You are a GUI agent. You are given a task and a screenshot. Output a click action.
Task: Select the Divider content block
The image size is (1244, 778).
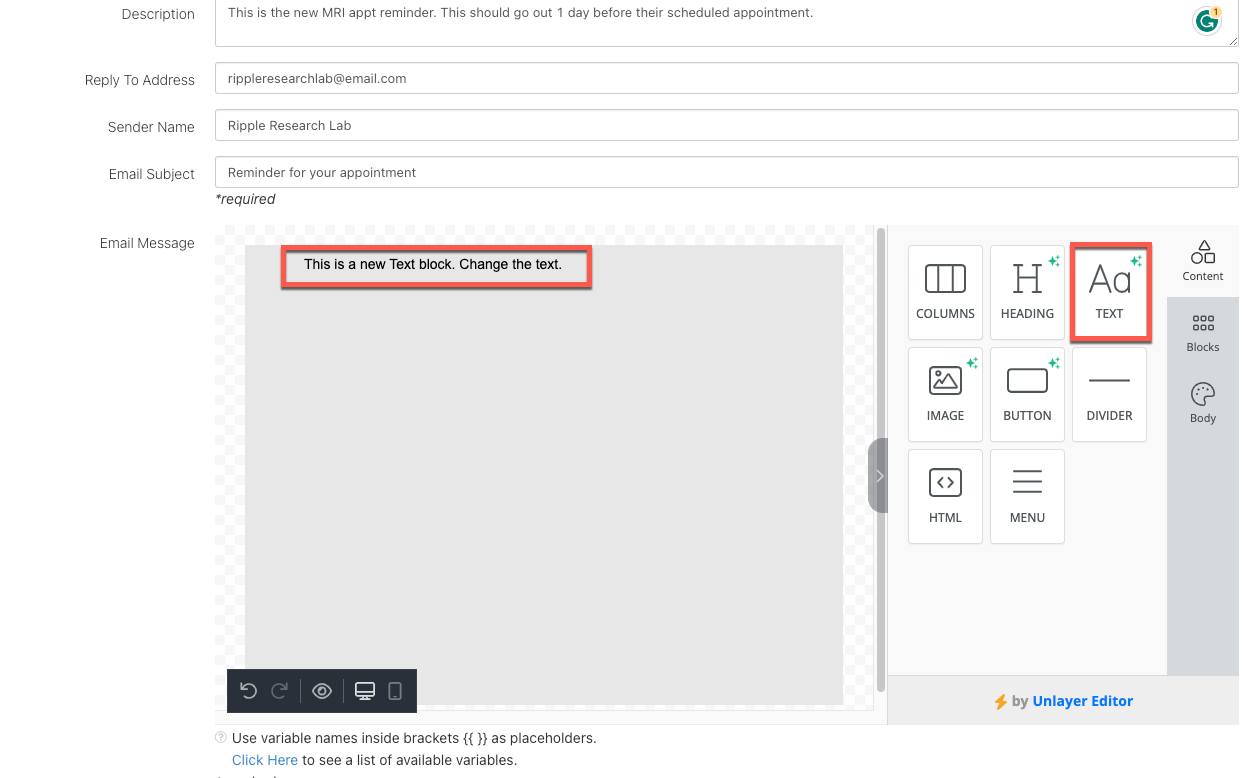point(1109,394)
